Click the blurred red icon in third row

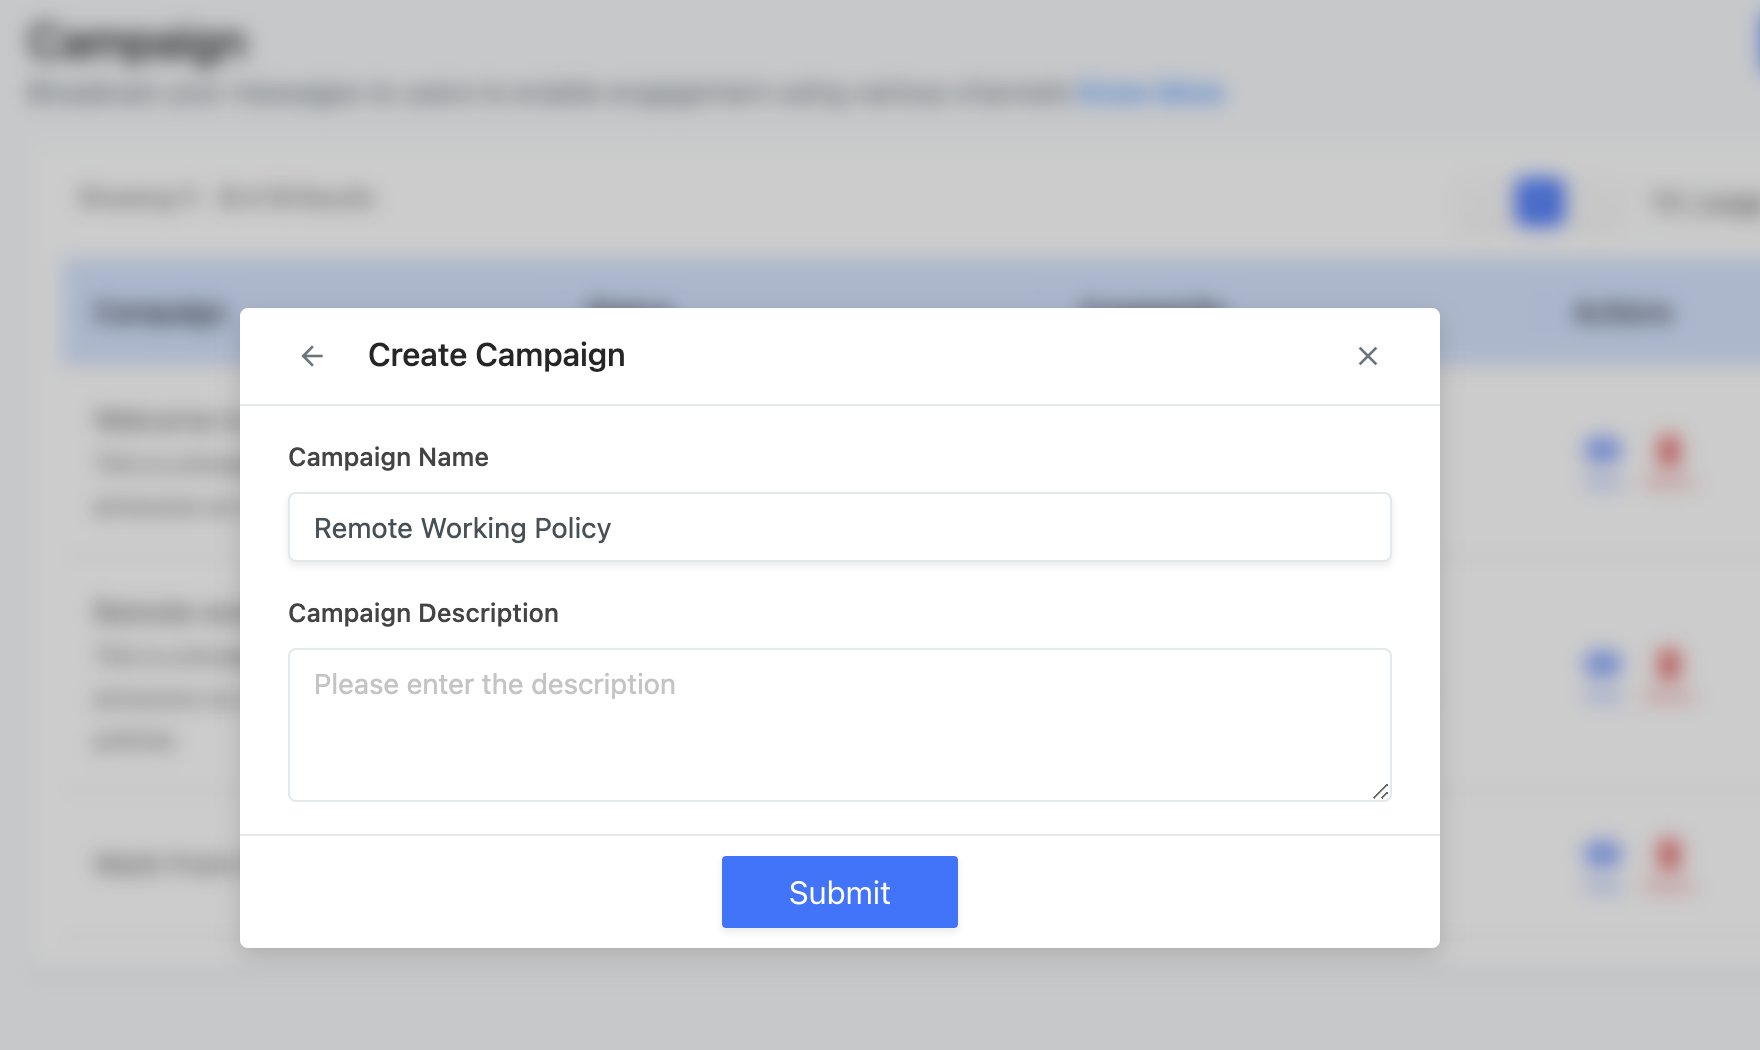1669,859
